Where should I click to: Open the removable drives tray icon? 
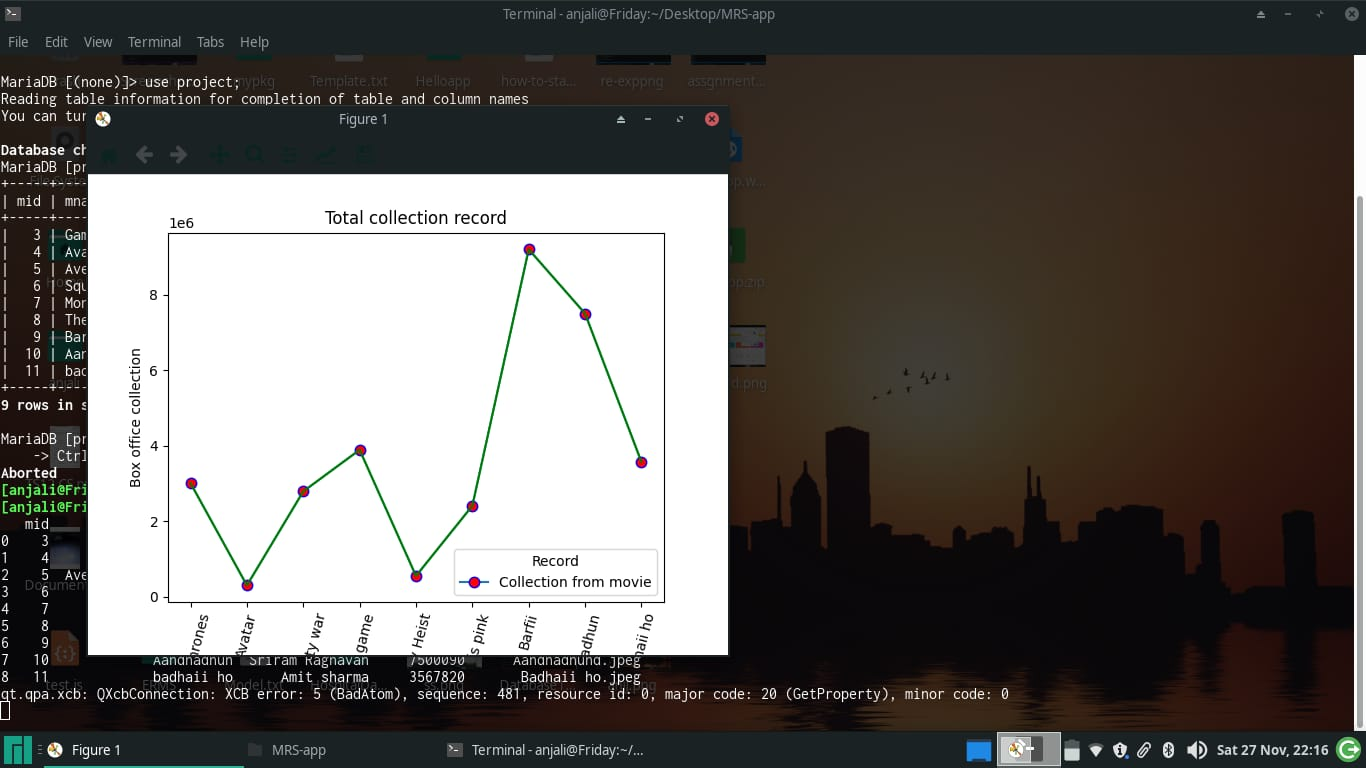1072,750
